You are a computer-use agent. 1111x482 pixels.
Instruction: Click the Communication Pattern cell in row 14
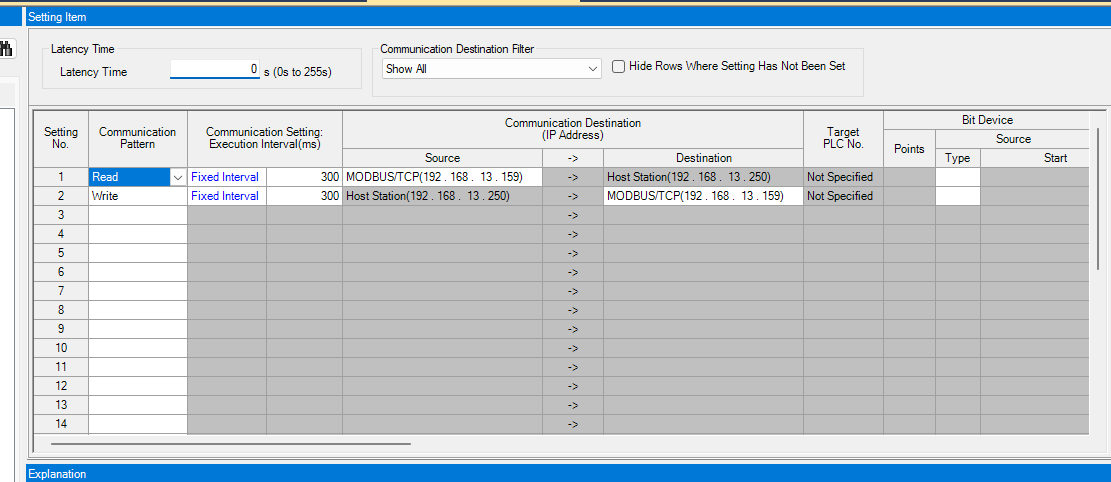(x=137, y=424)
